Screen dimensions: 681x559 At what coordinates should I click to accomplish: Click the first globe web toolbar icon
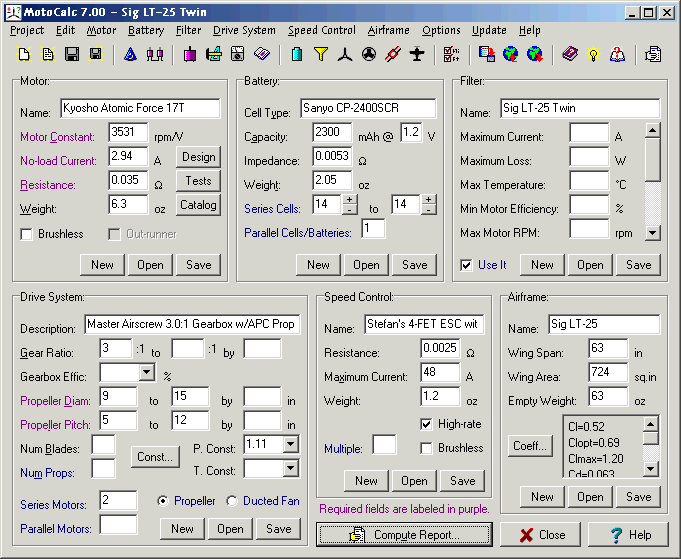coord(511,54)
